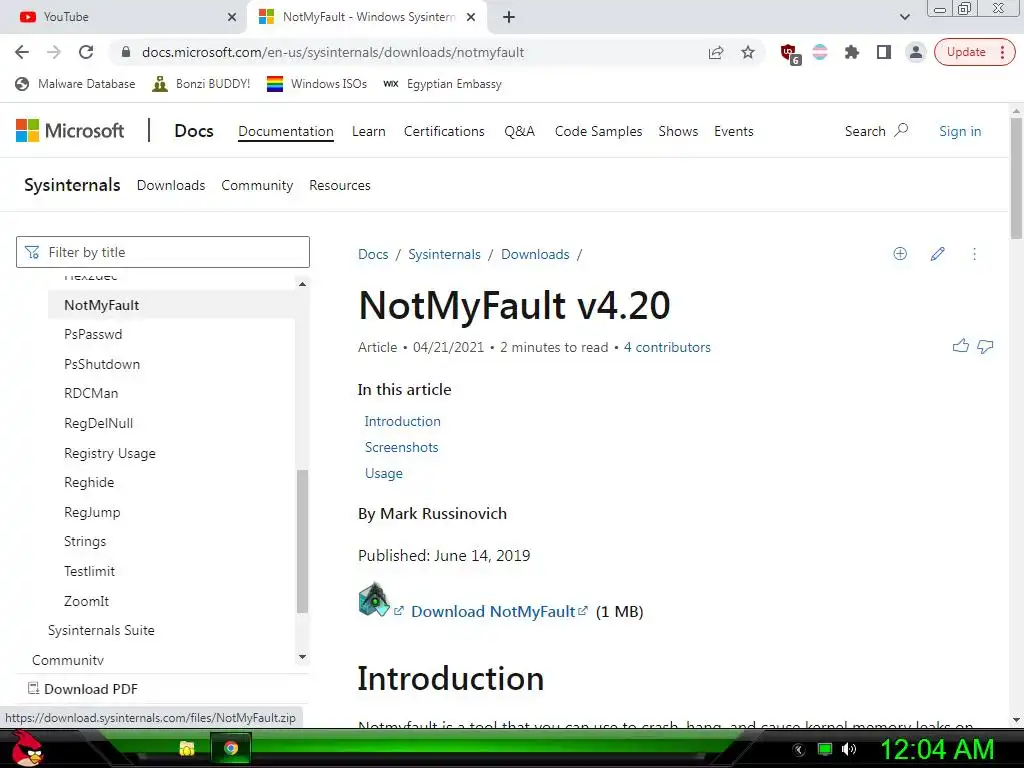Open Sysinternals Suite sidebar entry

[101, 631]
